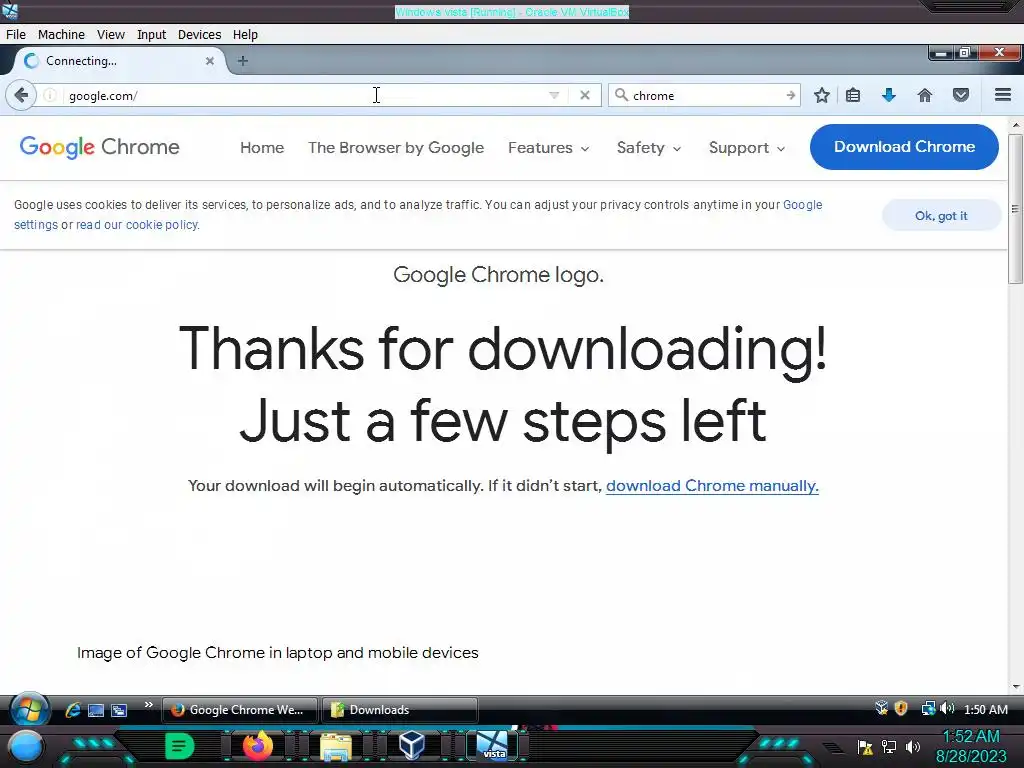The width and height of the screenshot is (1024, 768).
Task: Open Firefox on the host taskbar
Action: pos(257,746)
